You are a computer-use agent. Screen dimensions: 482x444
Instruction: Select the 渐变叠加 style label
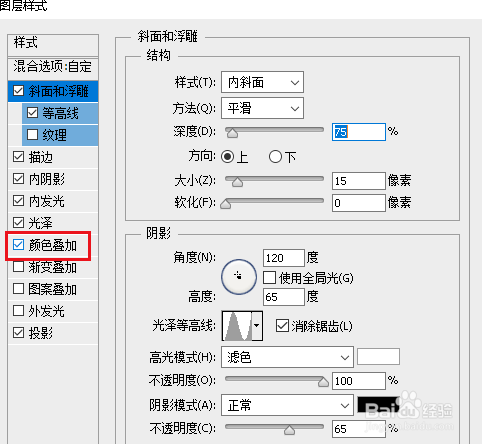pyautogui.click(x=53, y=267)
